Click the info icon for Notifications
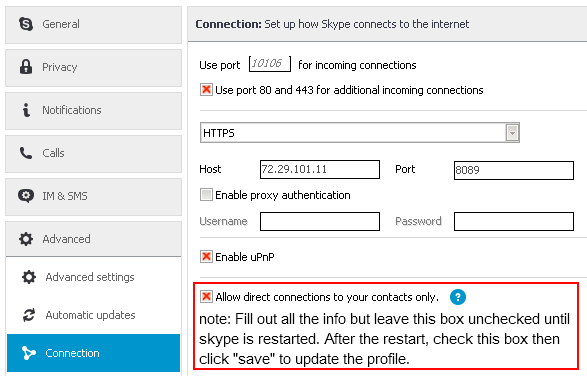The image size is (587, 376). [26, 110]
